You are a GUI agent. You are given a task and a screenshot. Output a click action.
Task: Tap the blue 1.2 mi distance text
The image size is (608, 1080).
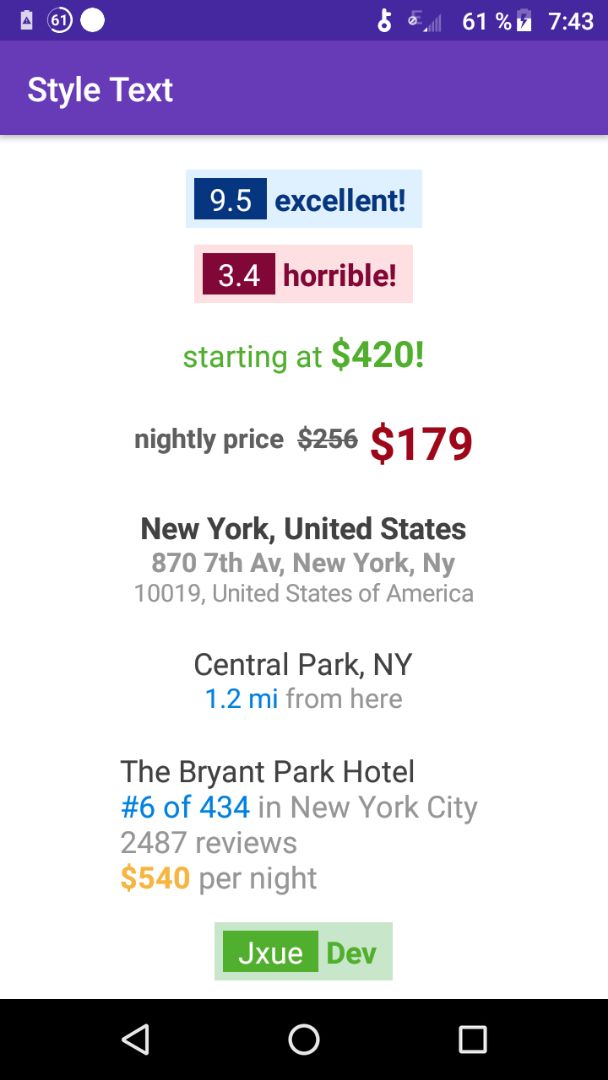coord(241,698)
